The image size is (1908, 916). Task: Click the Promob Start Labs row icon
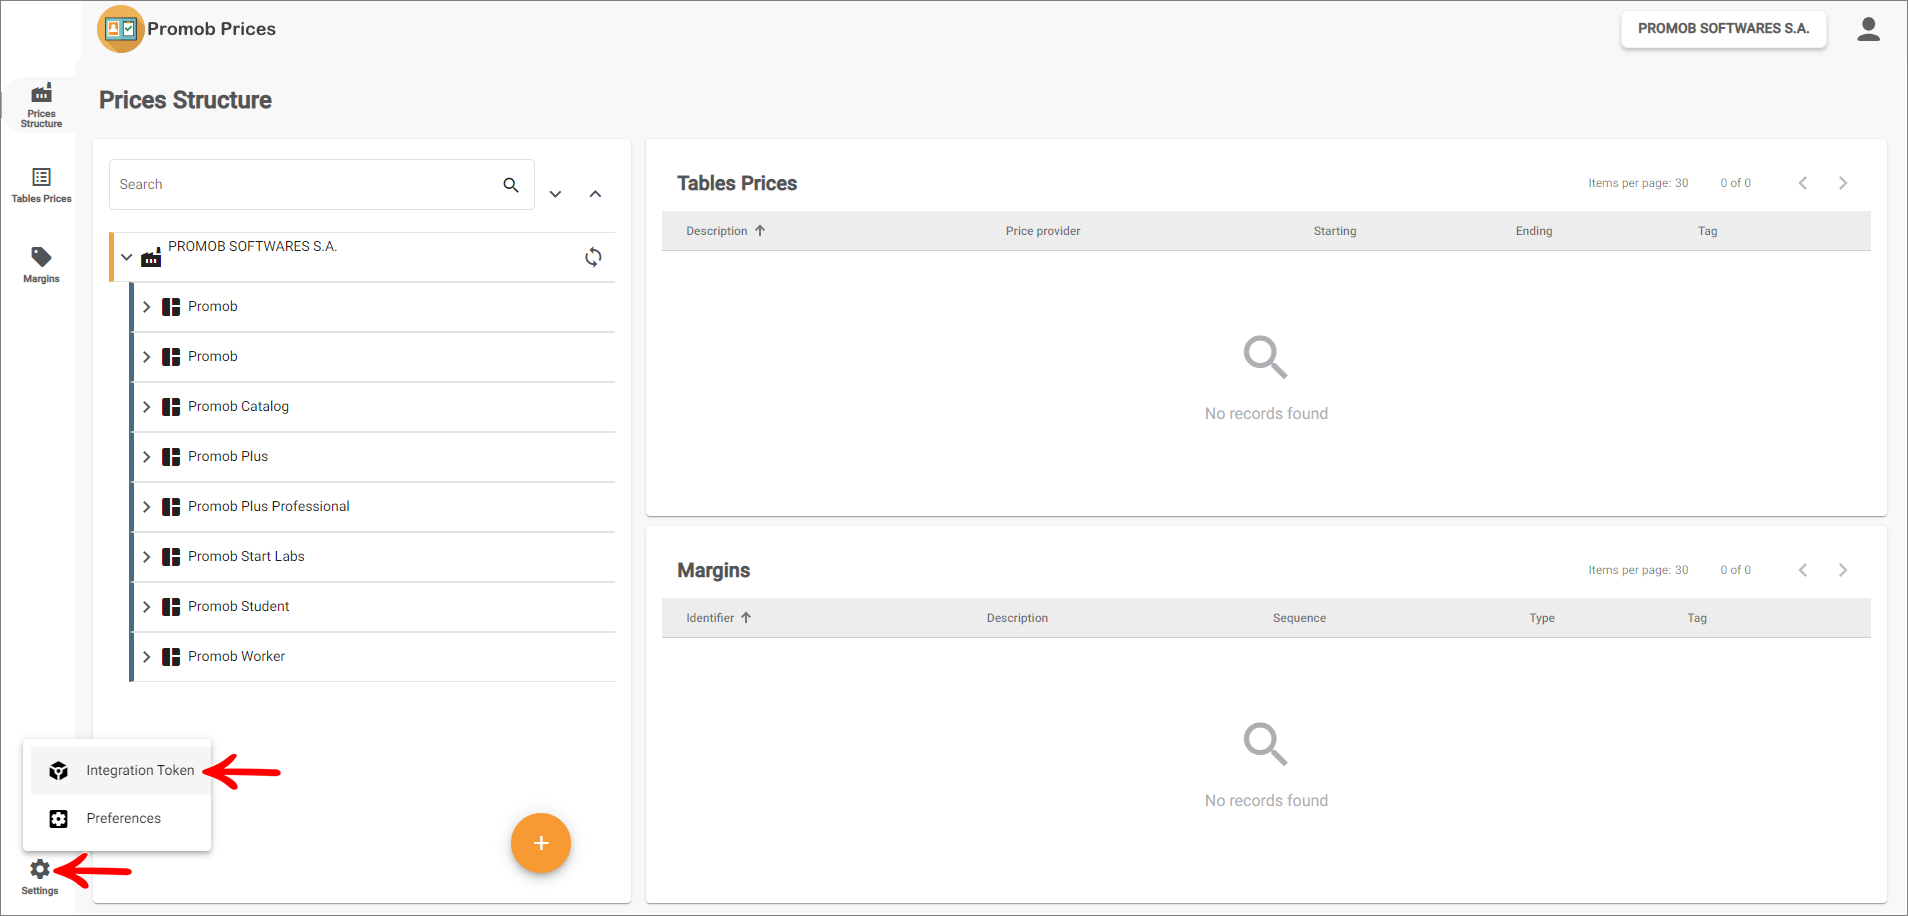171,557
